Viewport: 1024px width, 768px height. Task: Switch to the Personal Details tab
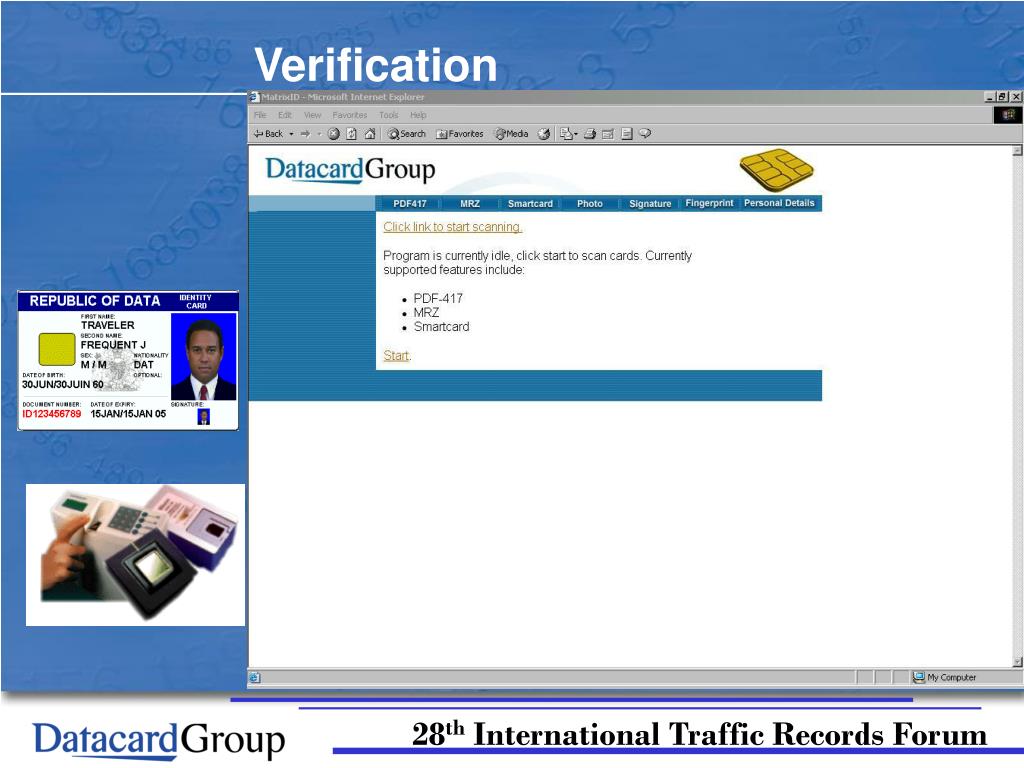pos(779,203)
